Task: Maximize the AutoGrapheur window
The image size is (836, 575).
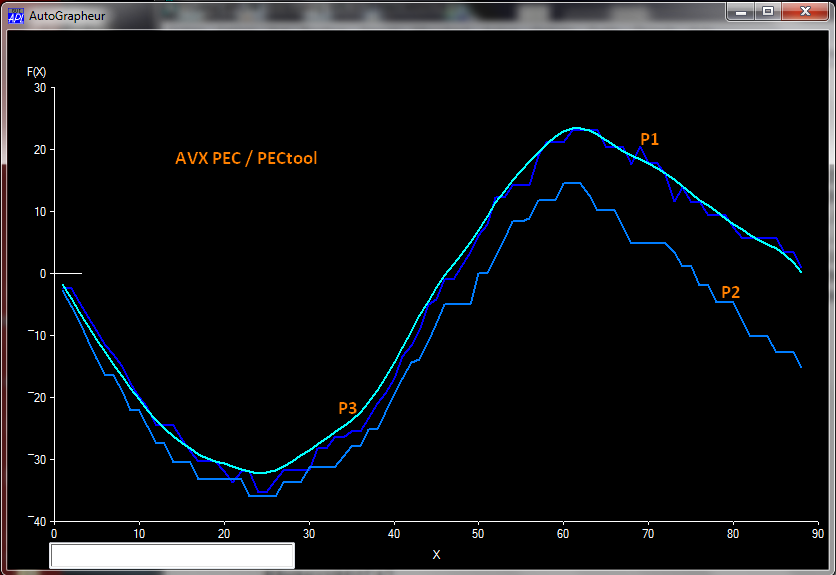Action: point(768,11)
